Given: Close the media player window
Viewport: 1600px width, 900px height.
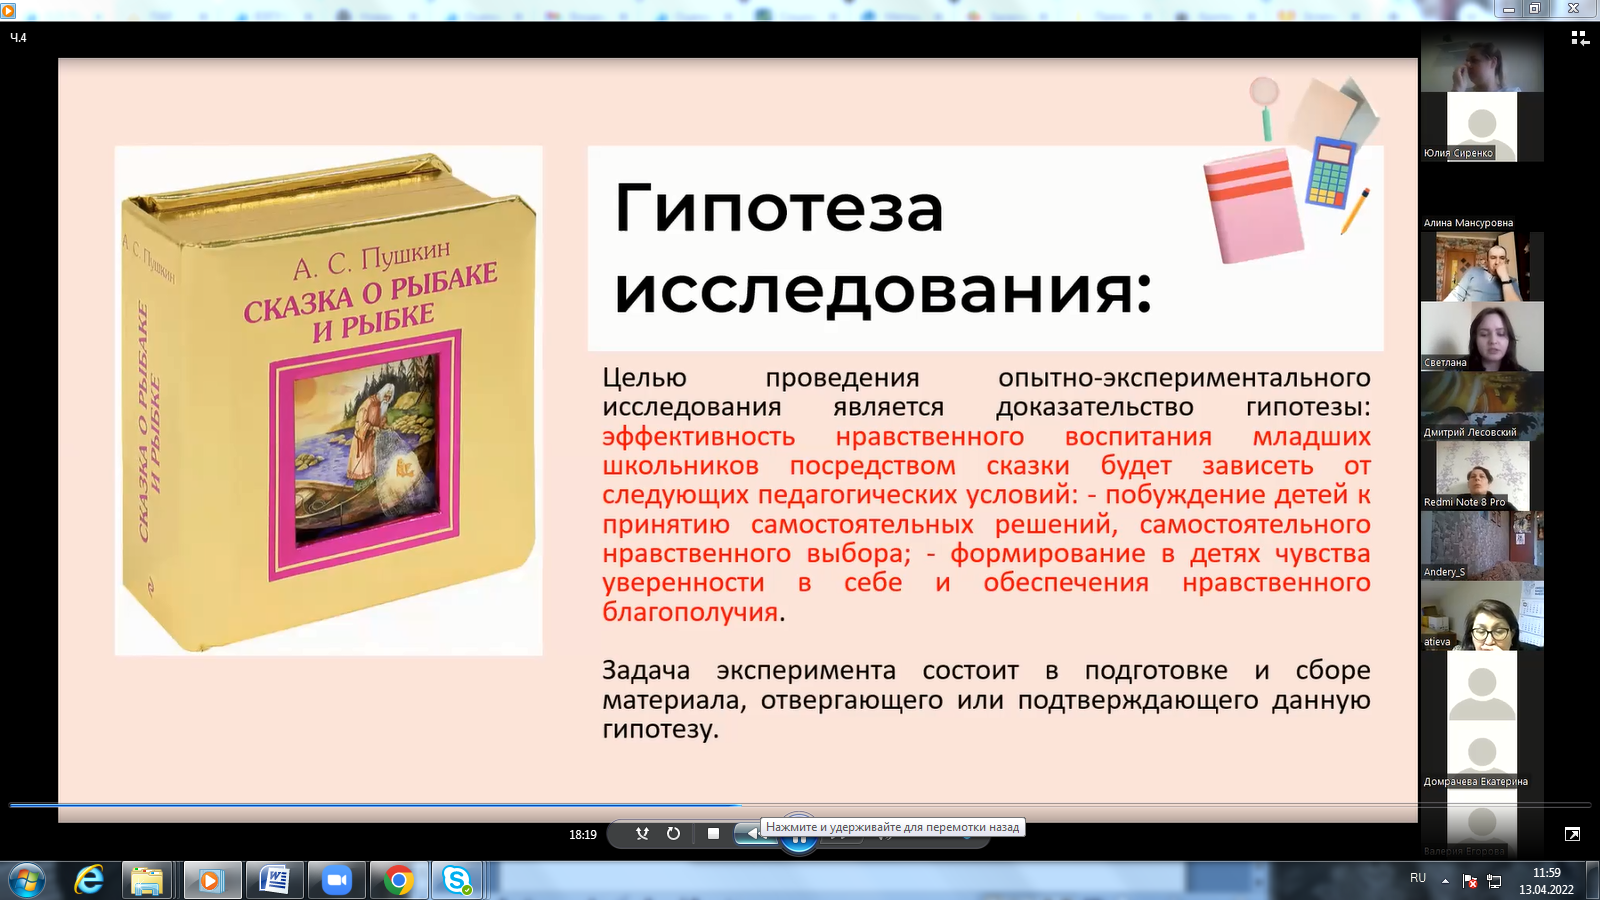Looking at the screenshot, I should tap(1573, 8).
